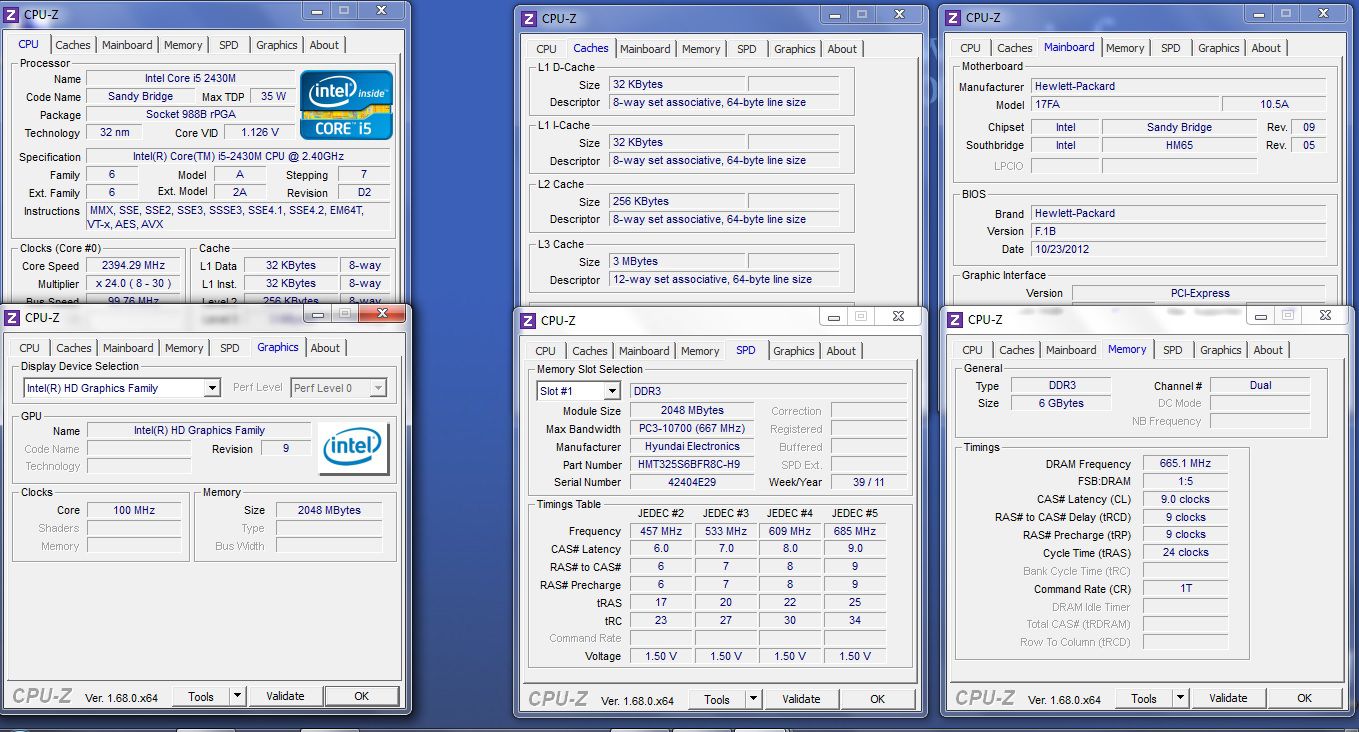1359x732 pixels.
Task: Click the L2 Cache size '256 KBytes' in the Caches window
Action: click(677, 201)
